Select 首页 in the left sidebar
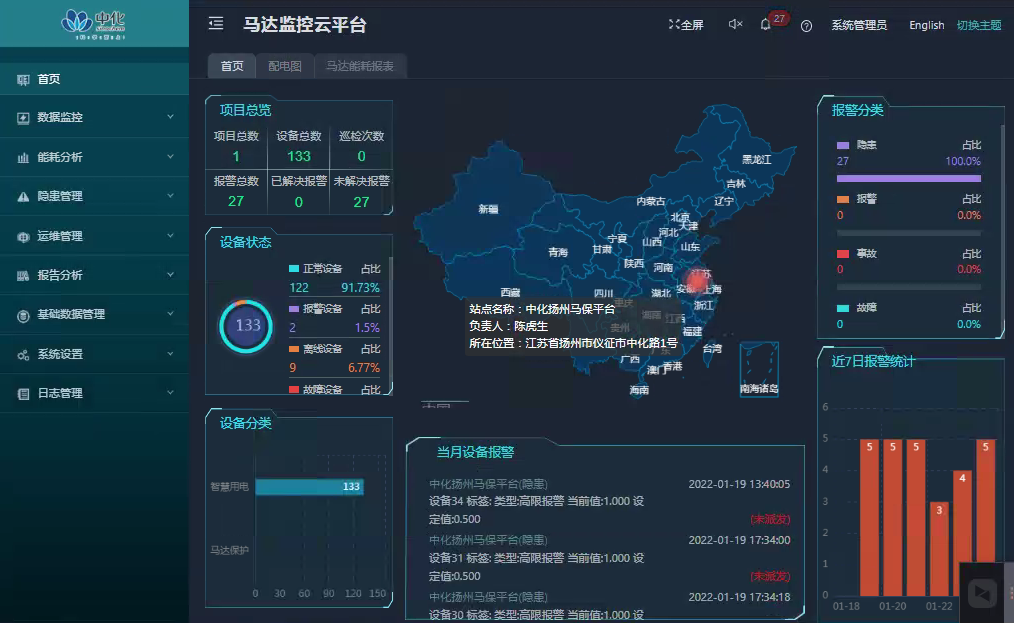Viewport: 1014px width, 623px height. pos(48,79)
